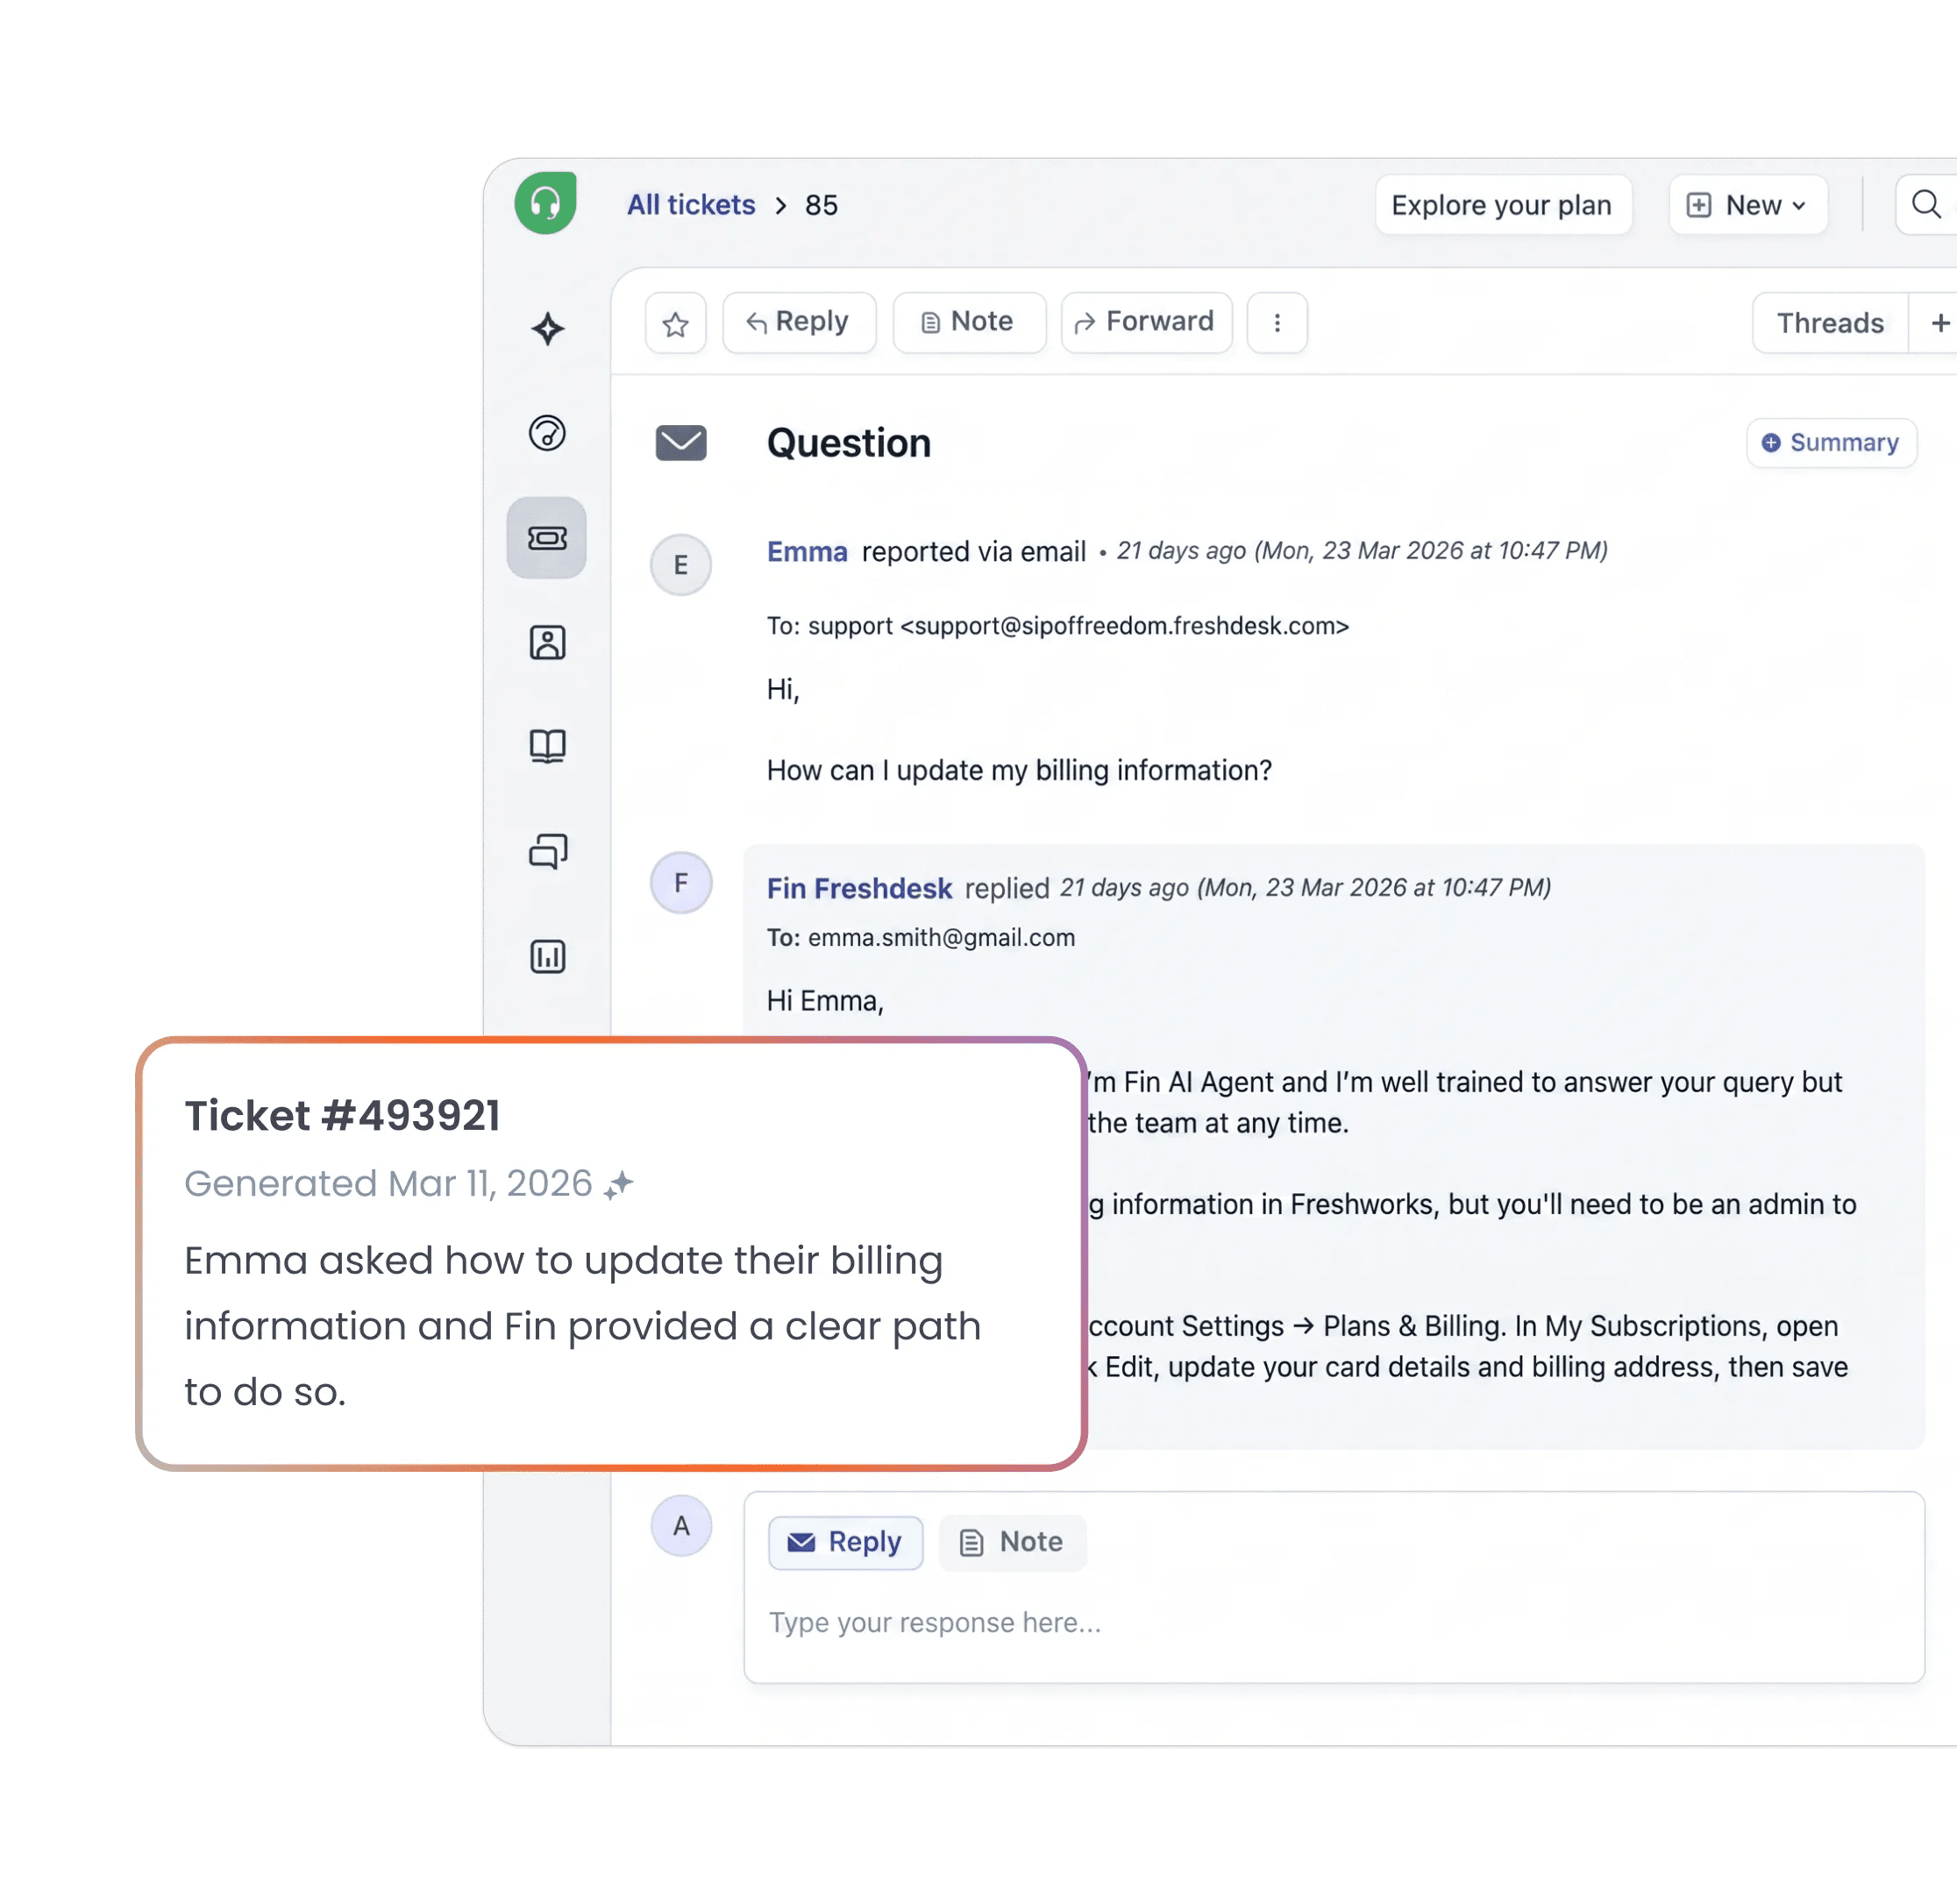
Task: Open Emma's contact link
Action: tap(807, 552)
